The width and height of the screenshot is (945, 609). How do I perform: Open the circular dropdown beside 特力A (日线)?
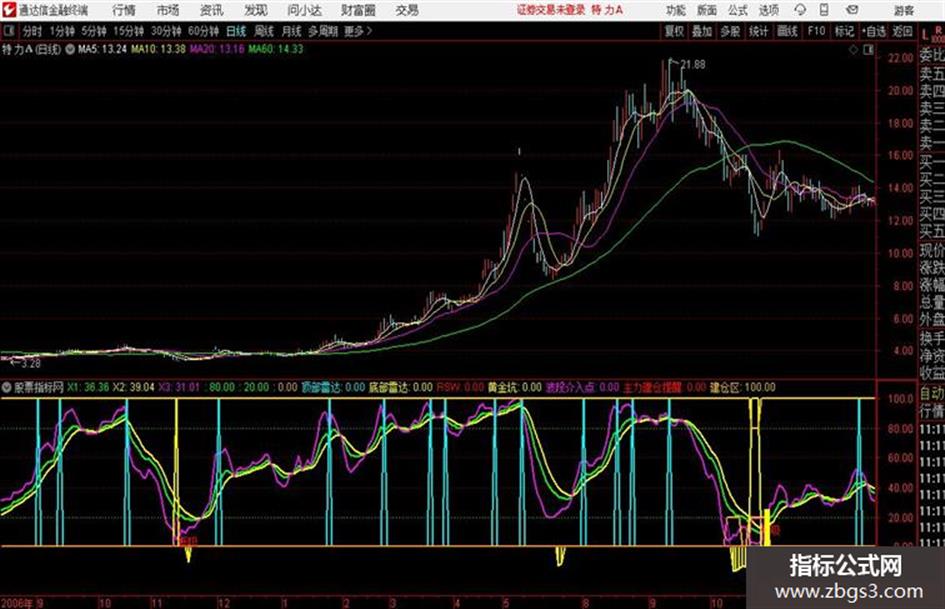pos(70,50)
